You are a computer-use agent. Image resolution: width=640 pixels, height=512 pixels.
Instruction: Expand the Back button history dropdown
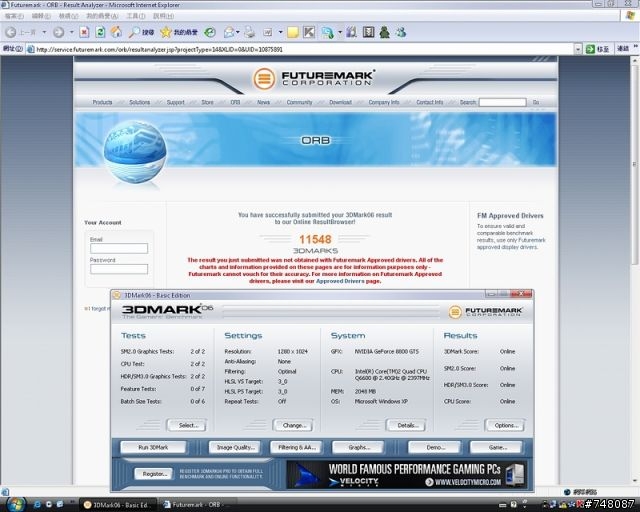click(44, 32)
